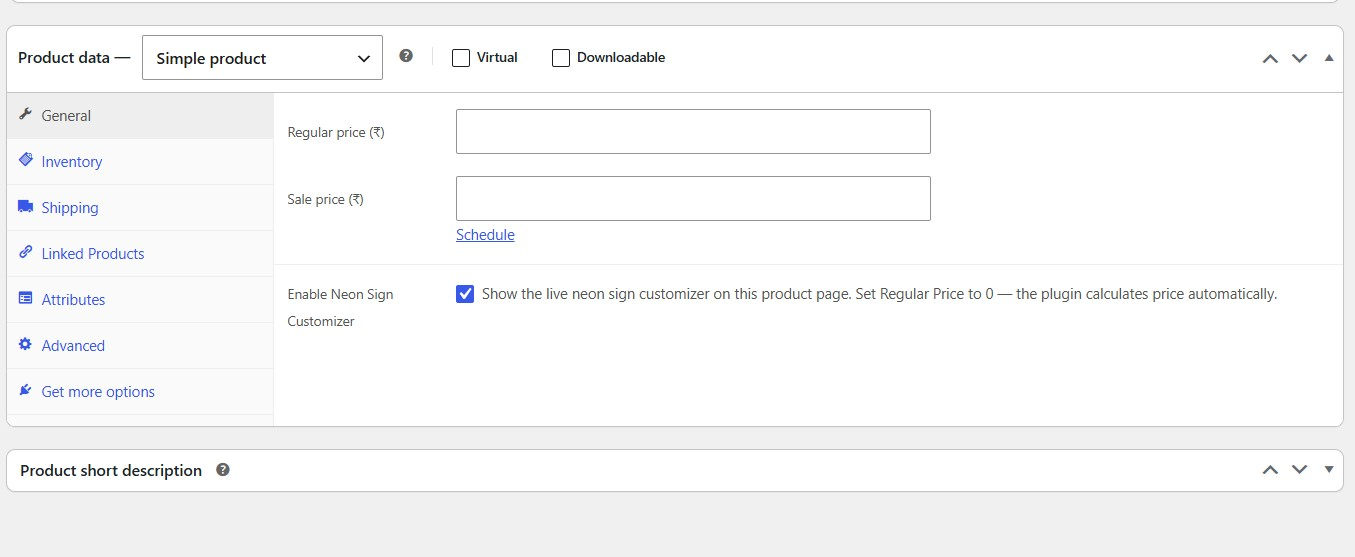Click the Shipping tab truck icon

pyautogui.click(x=26, y=207)
